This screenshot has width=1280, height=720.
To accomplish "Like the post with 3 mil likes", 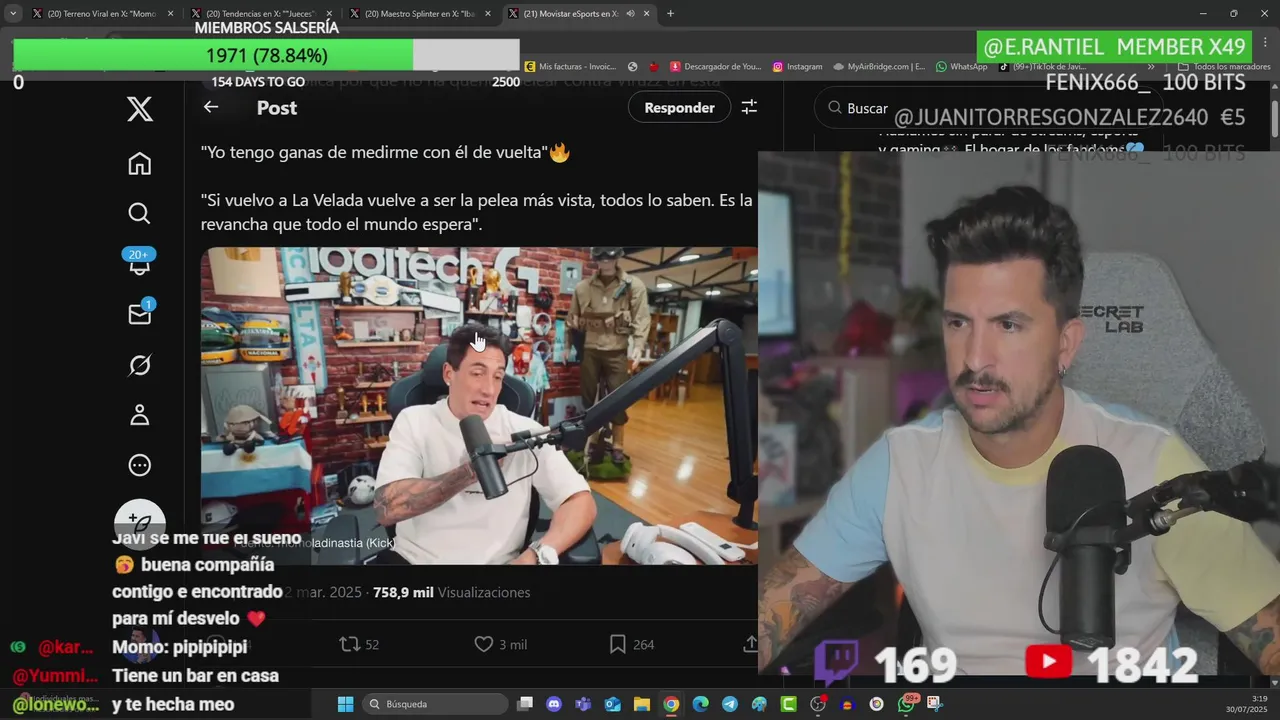I will (484, 644).
